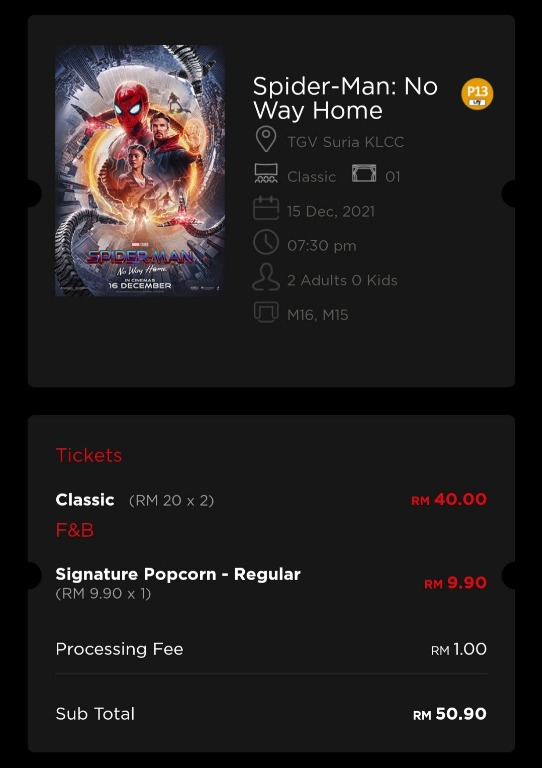The height and width of the screenshot is (768, 542).
Task: Click the Tickets section heading
Action: click(x=89, y=456)
